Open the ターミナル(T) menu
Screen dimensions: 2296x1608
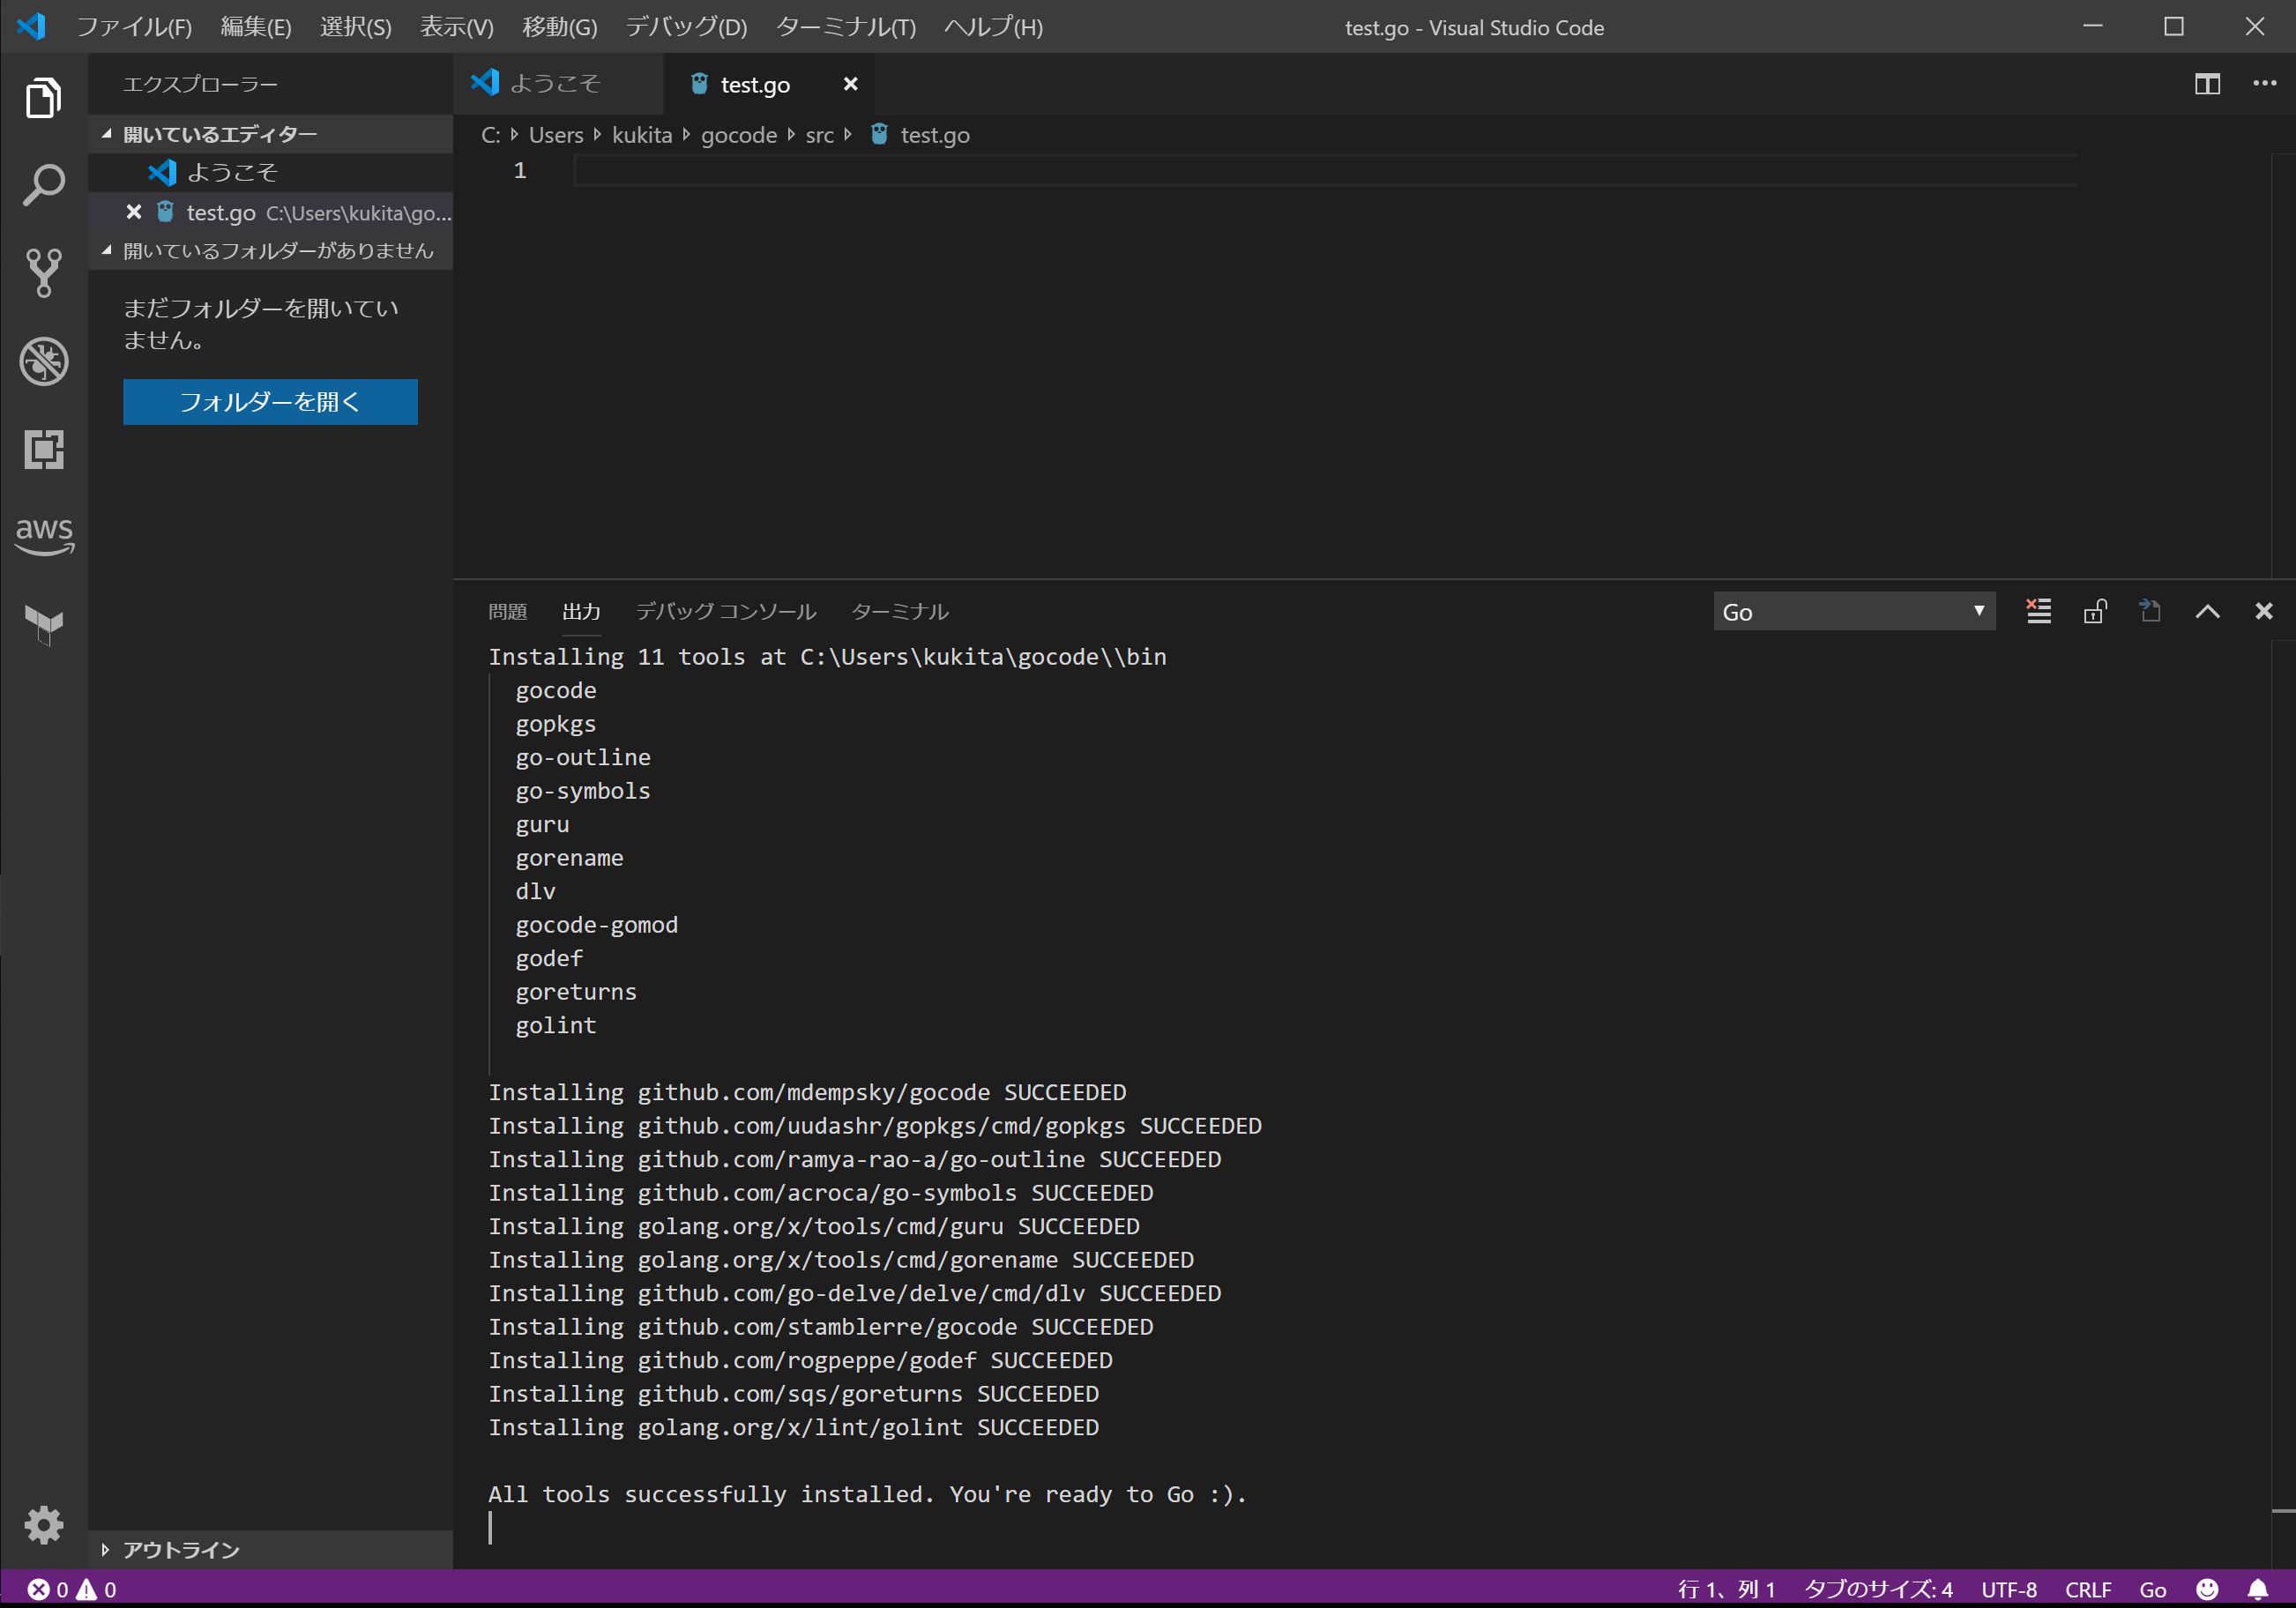pyautogui.click(x=845, y=27)
